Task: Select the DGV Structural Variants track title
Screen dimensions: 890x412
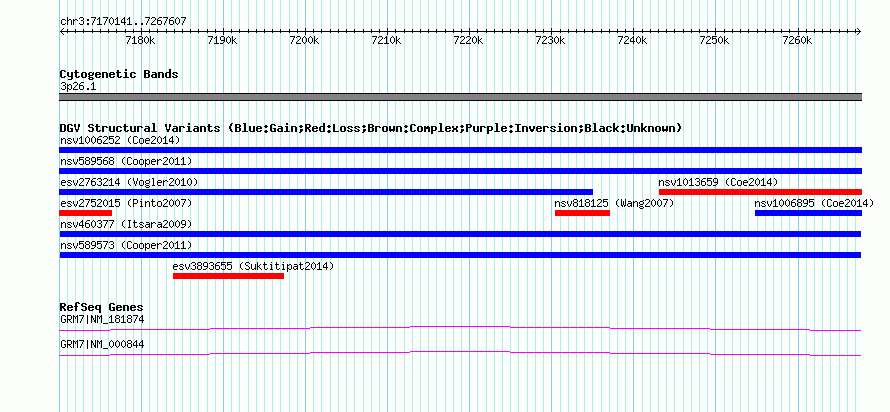Action: point(371,128)
